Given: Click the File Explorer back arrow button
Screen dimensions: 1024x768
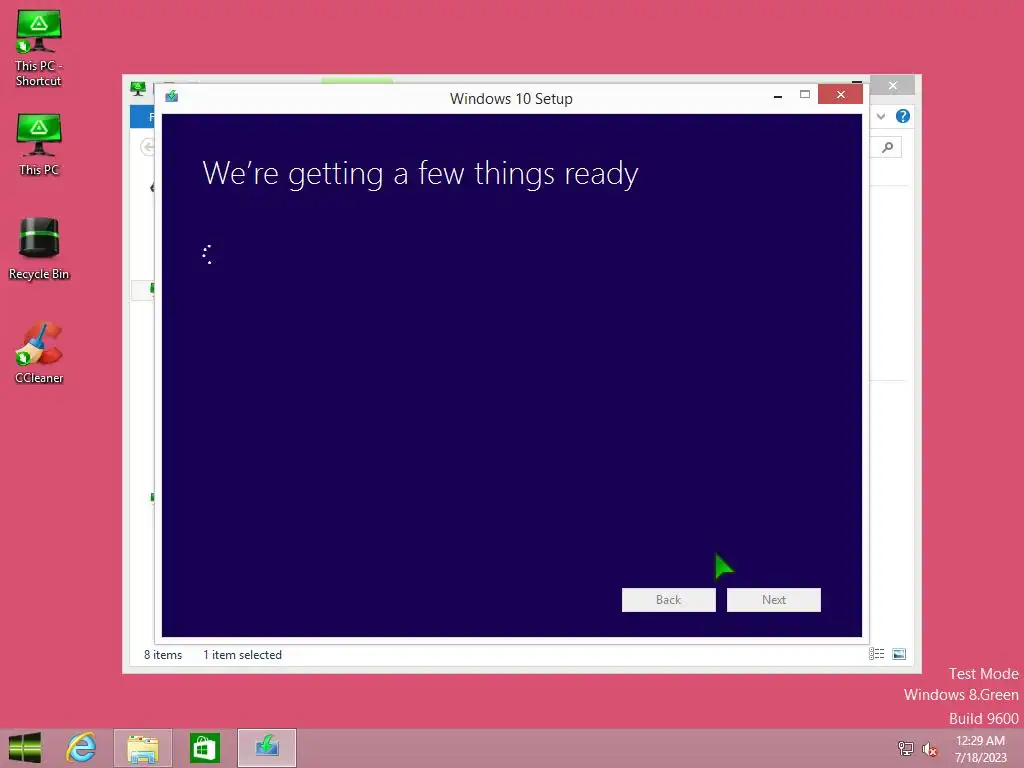Looking at the screenshot, I should point(147,147).
